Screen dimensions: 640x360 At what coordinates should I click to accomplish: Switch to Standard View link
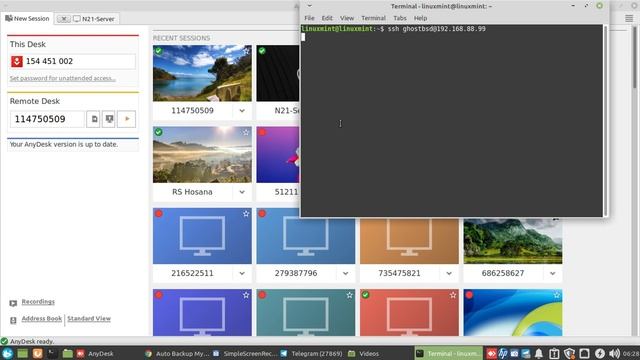pos(89,318)
